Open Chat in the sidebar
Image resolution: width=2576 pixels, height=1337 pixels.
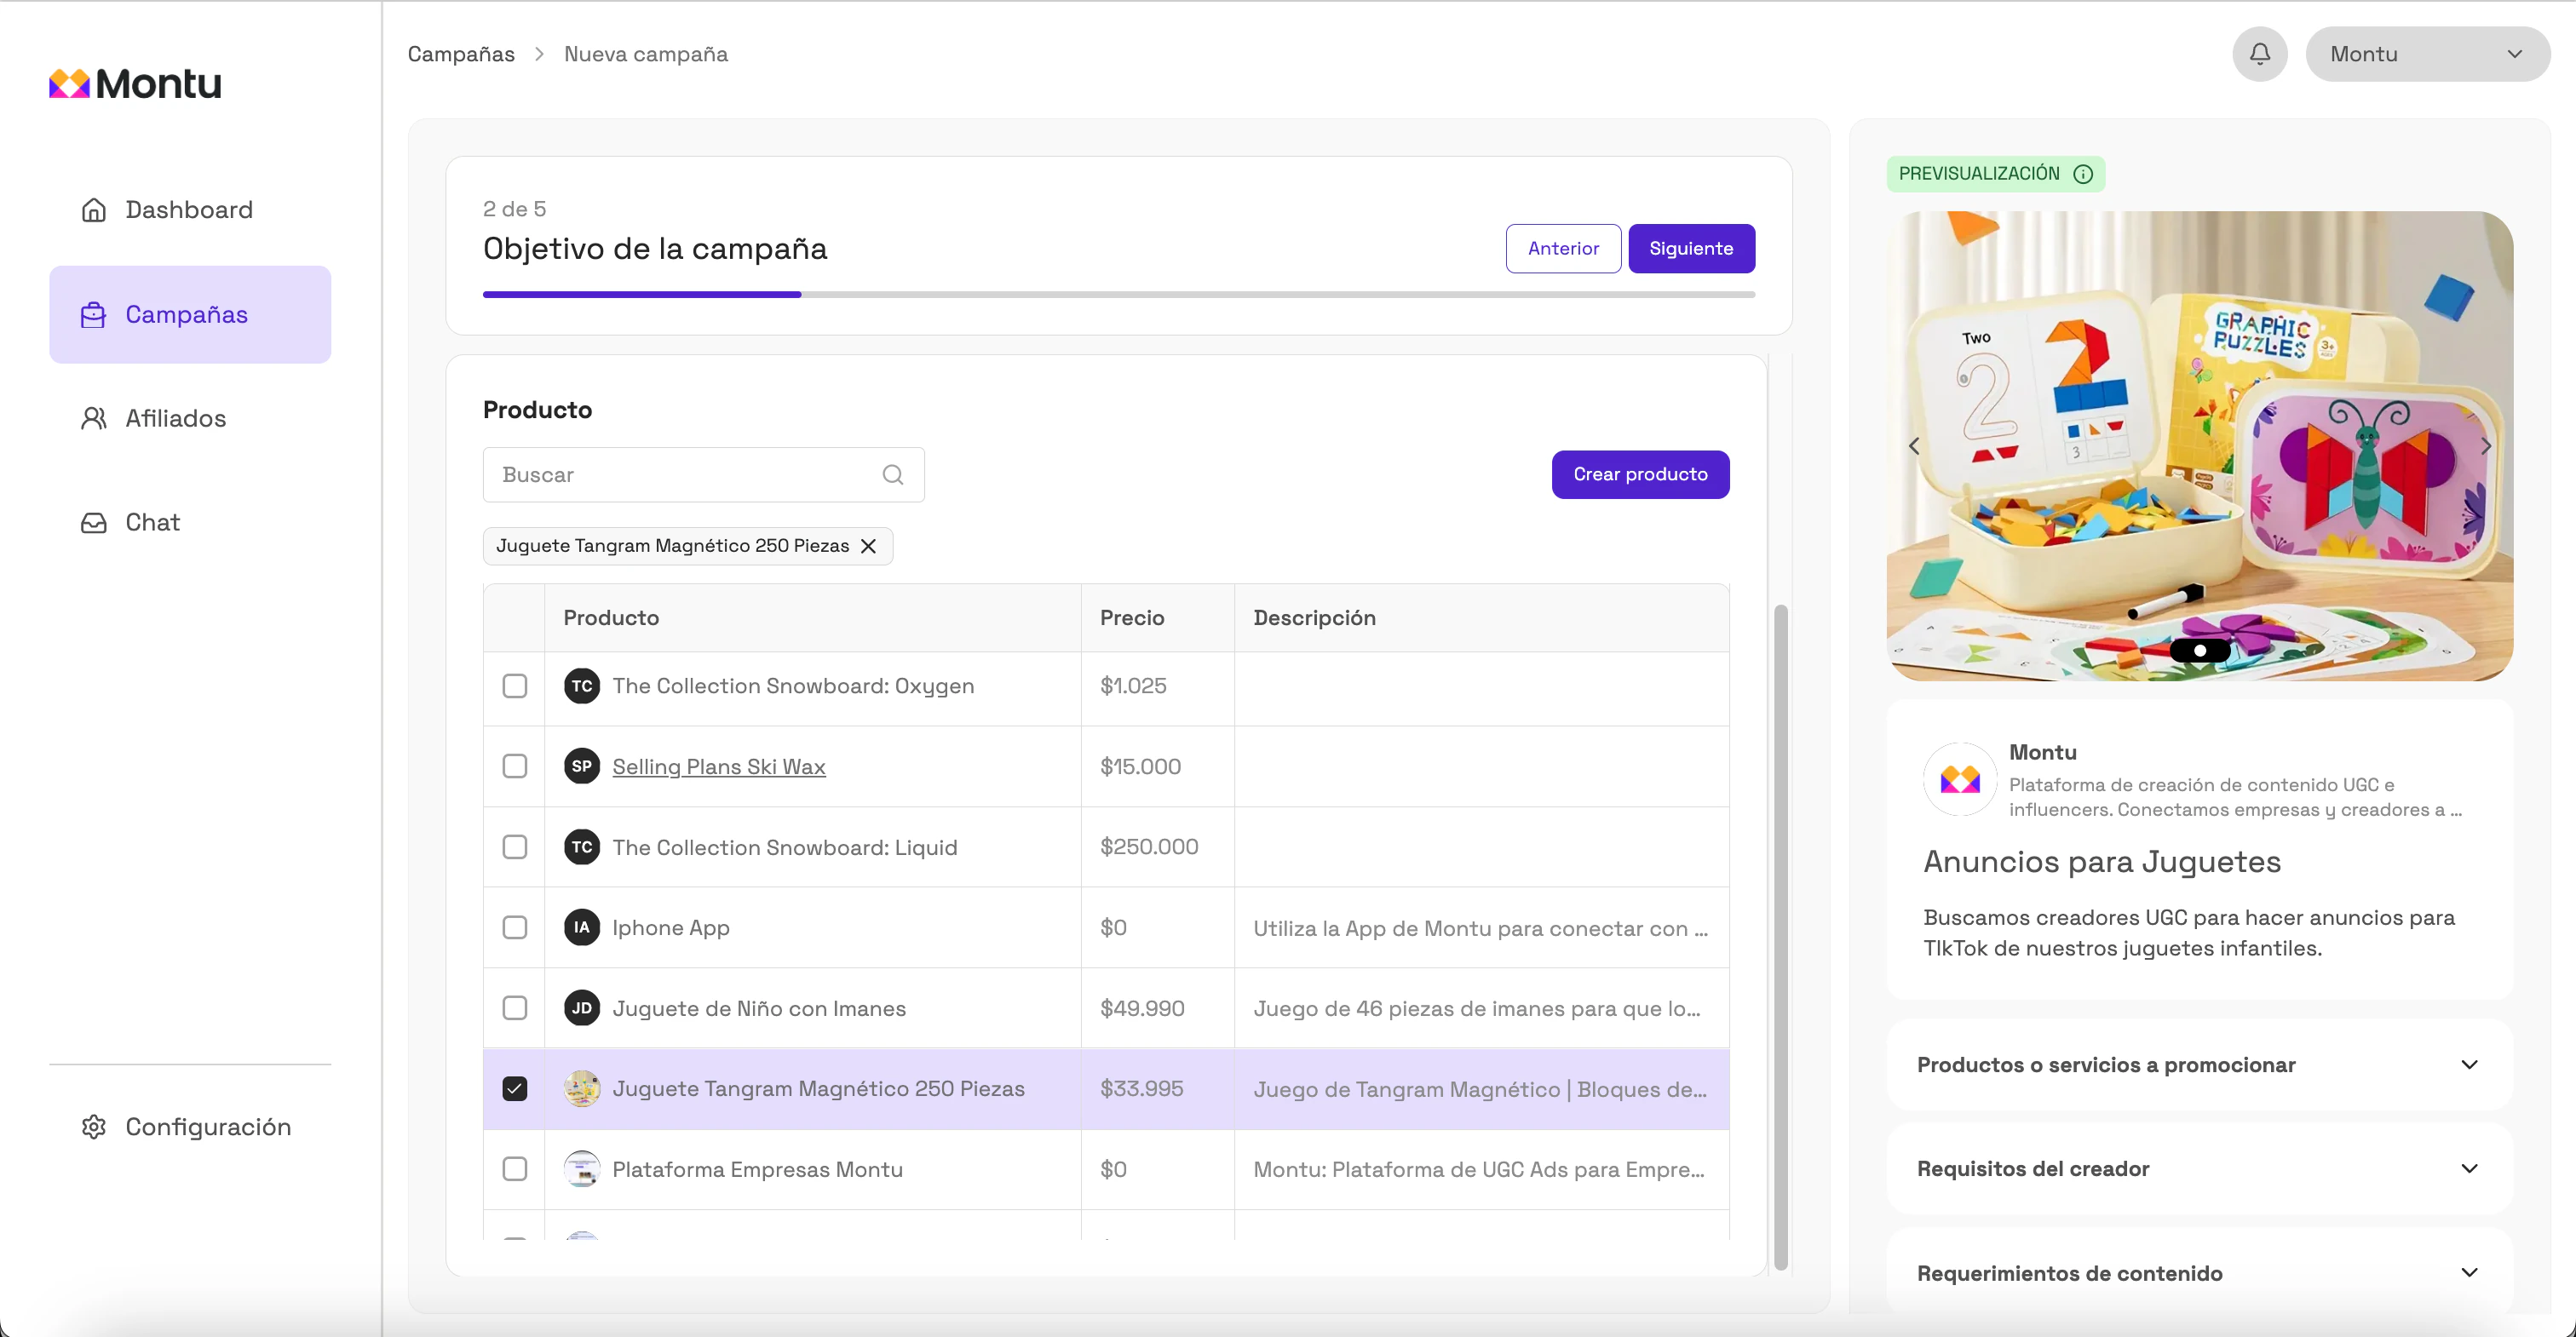[x=190, y=522]
